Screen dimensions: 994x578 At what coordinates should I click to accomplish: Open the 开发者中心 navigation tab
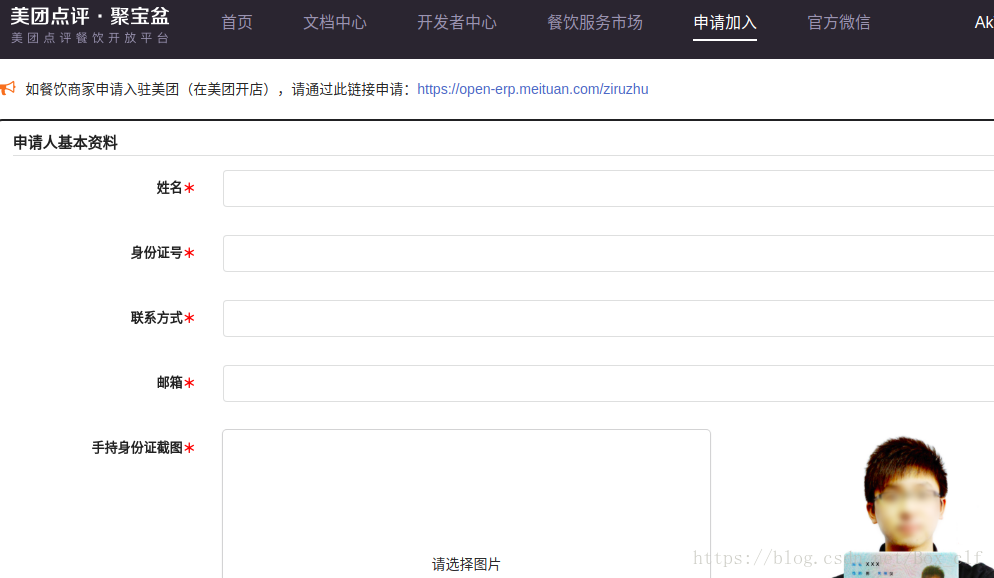(x=456, y=23)
